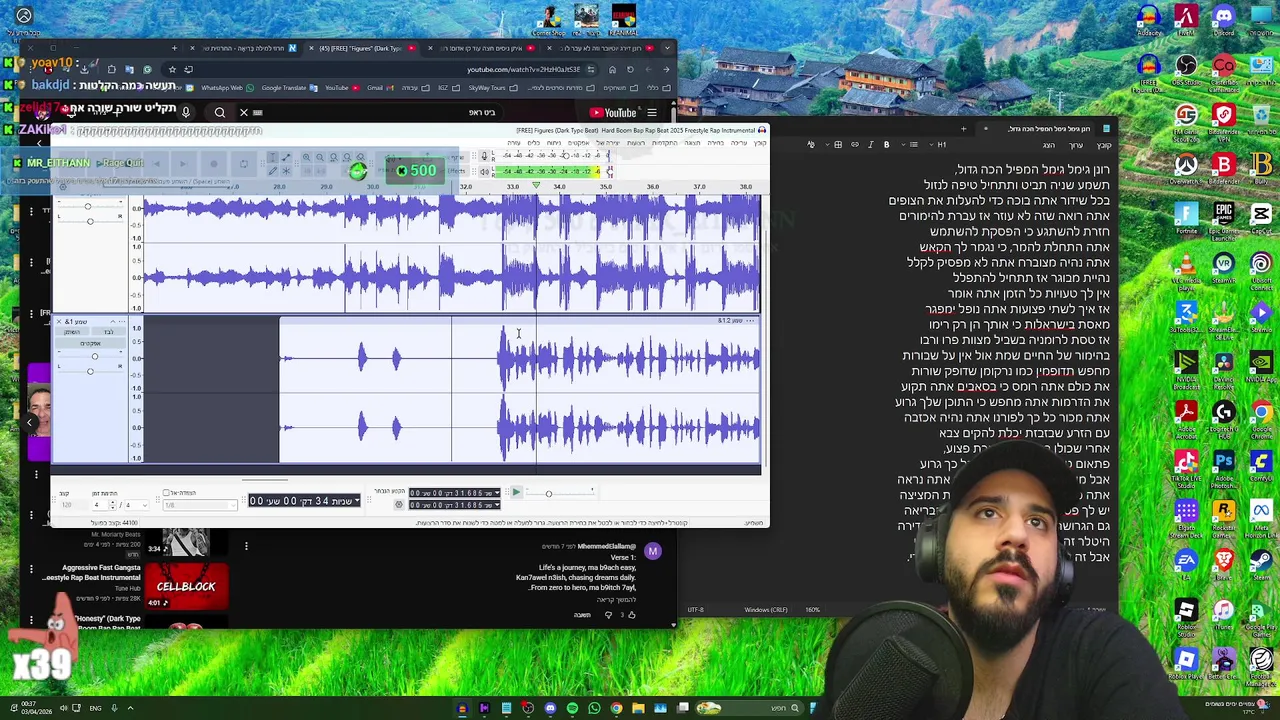Click the dislike thumb on MhemmedElallam's comment
Image resolution: width=1280 pixels, height=720 pixels.
click(608, 614)
